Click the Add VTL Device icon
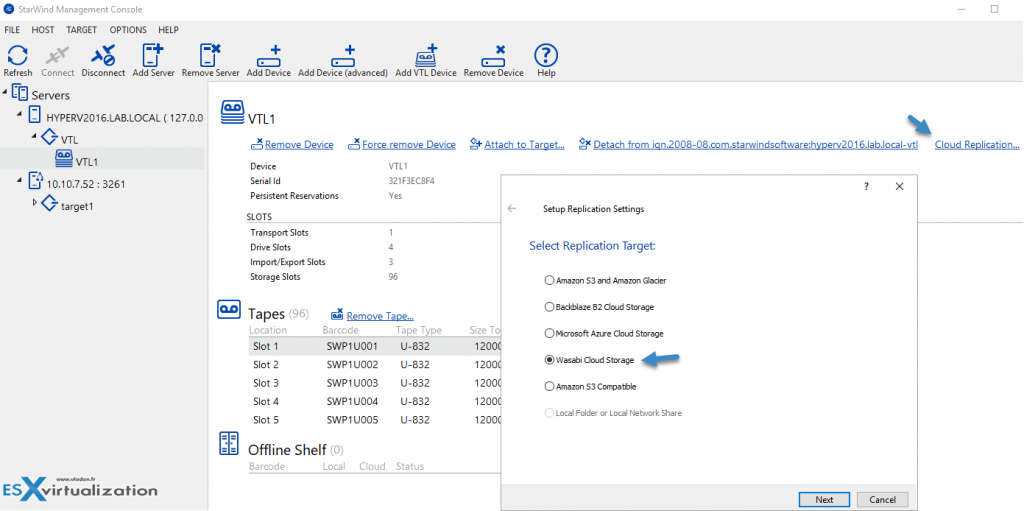1024x511 pixels. [425, 56]
